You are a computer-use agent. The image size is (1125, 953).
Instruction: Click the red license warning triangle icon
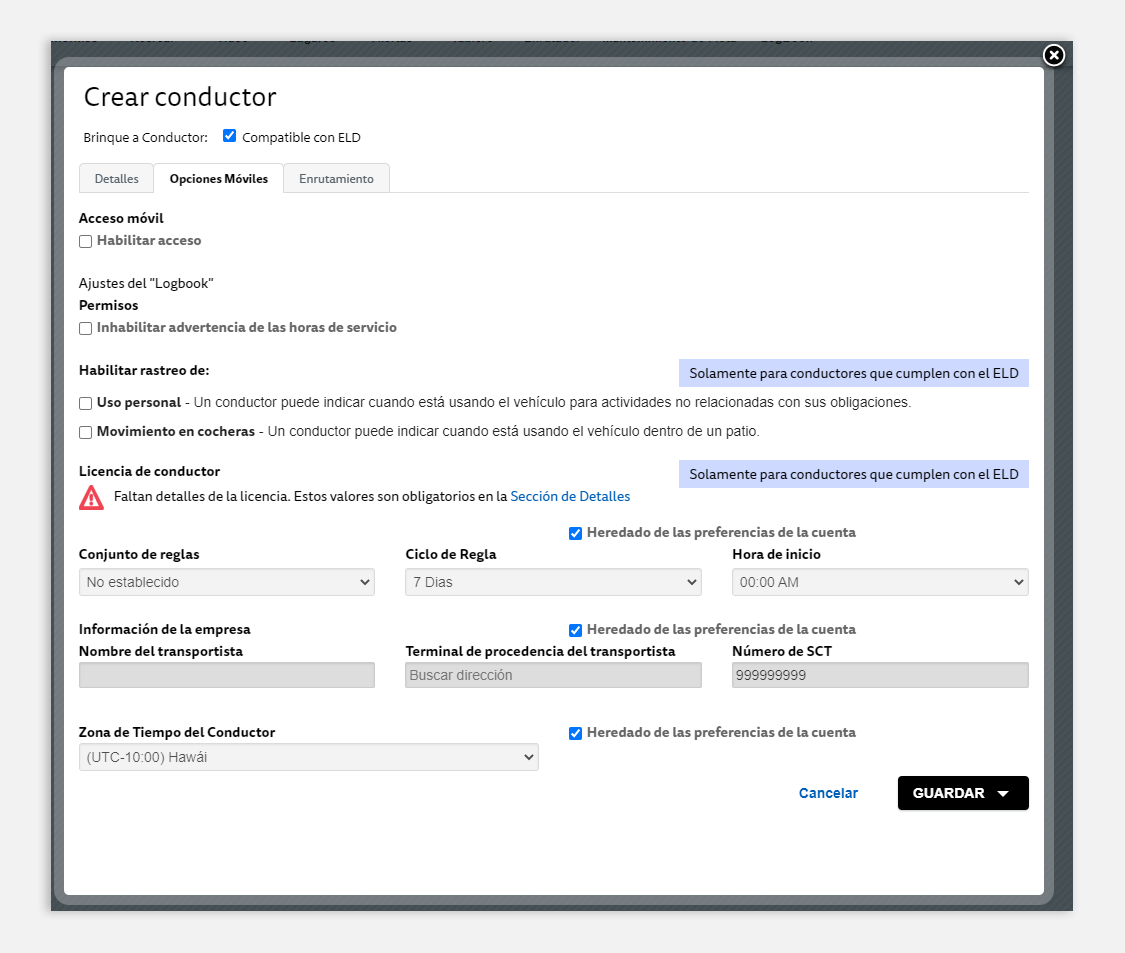tap(91, 497)
